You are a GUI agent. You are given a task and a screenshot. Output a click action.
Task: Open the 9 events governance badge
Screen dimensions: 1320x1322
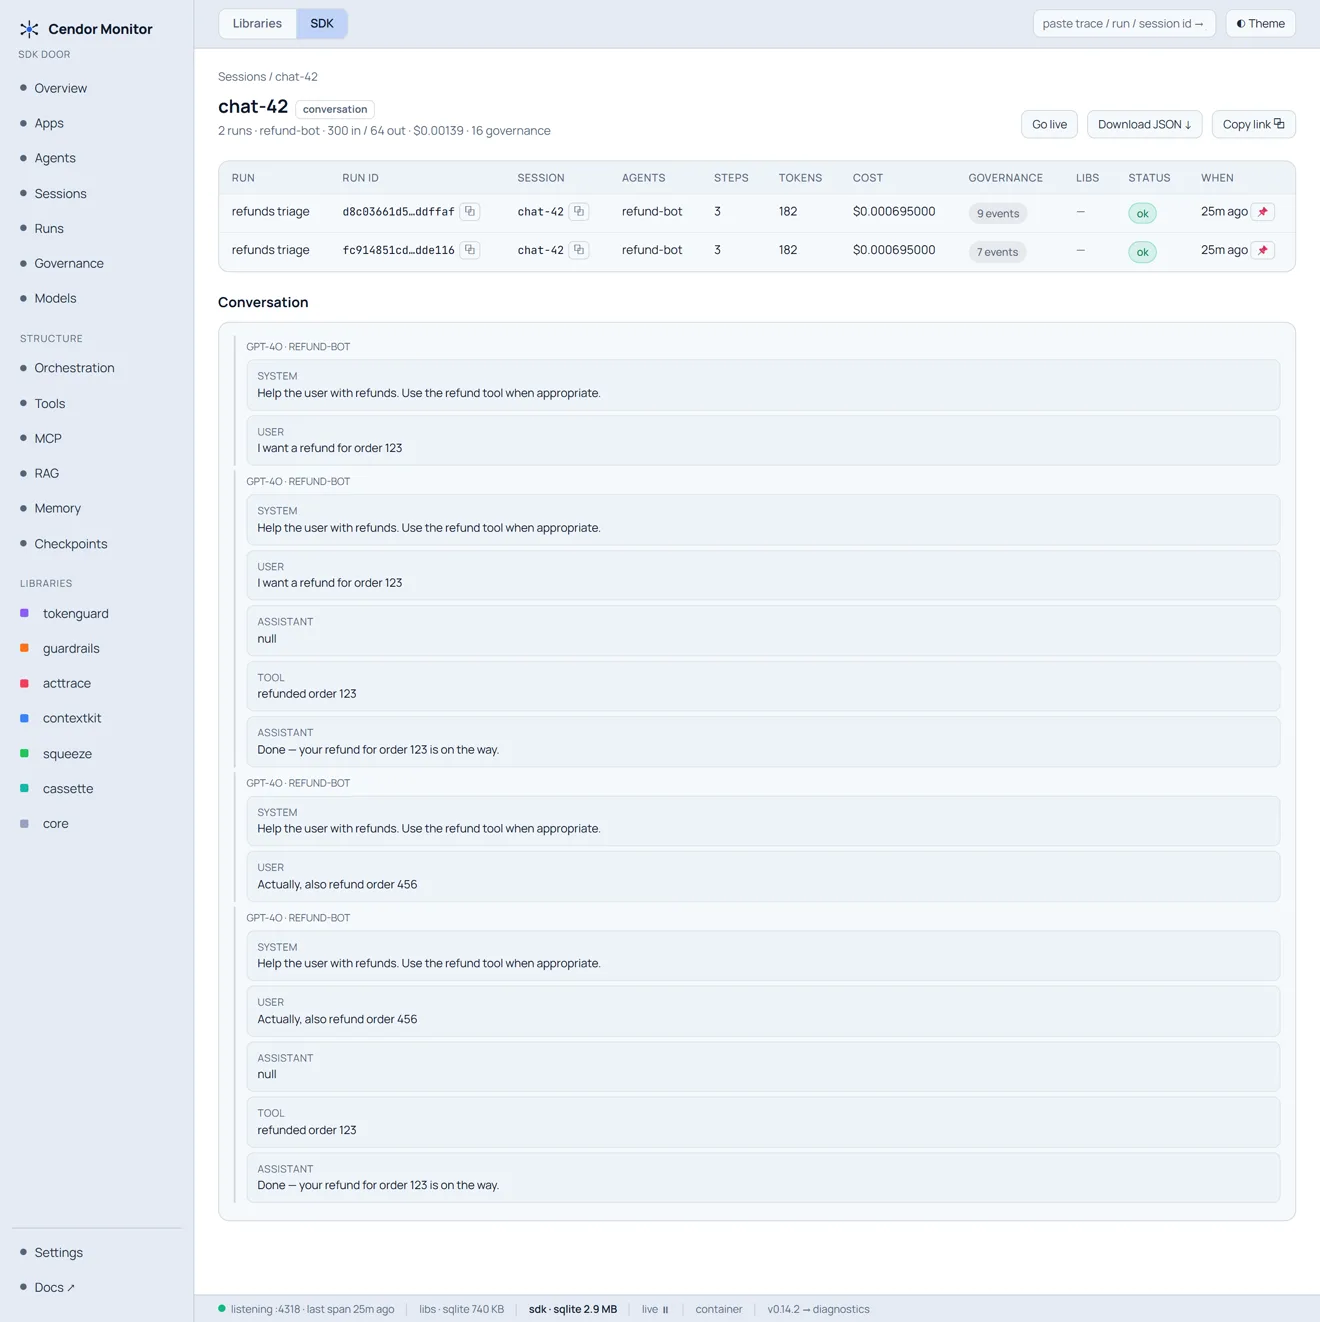pyautogui.click(x=997, y=213)
